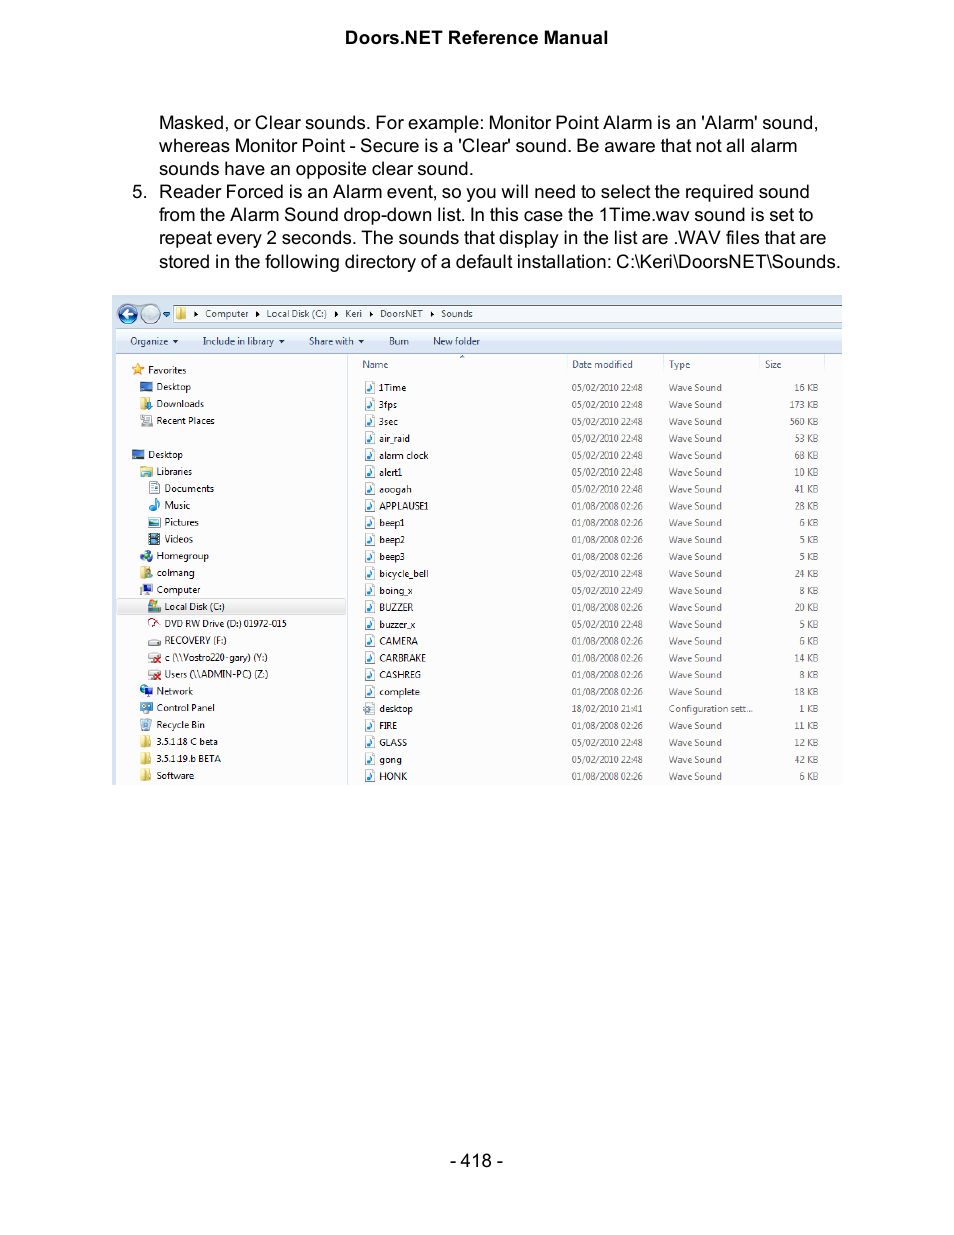Sort by Date modified column header

(x=602, y=365)
